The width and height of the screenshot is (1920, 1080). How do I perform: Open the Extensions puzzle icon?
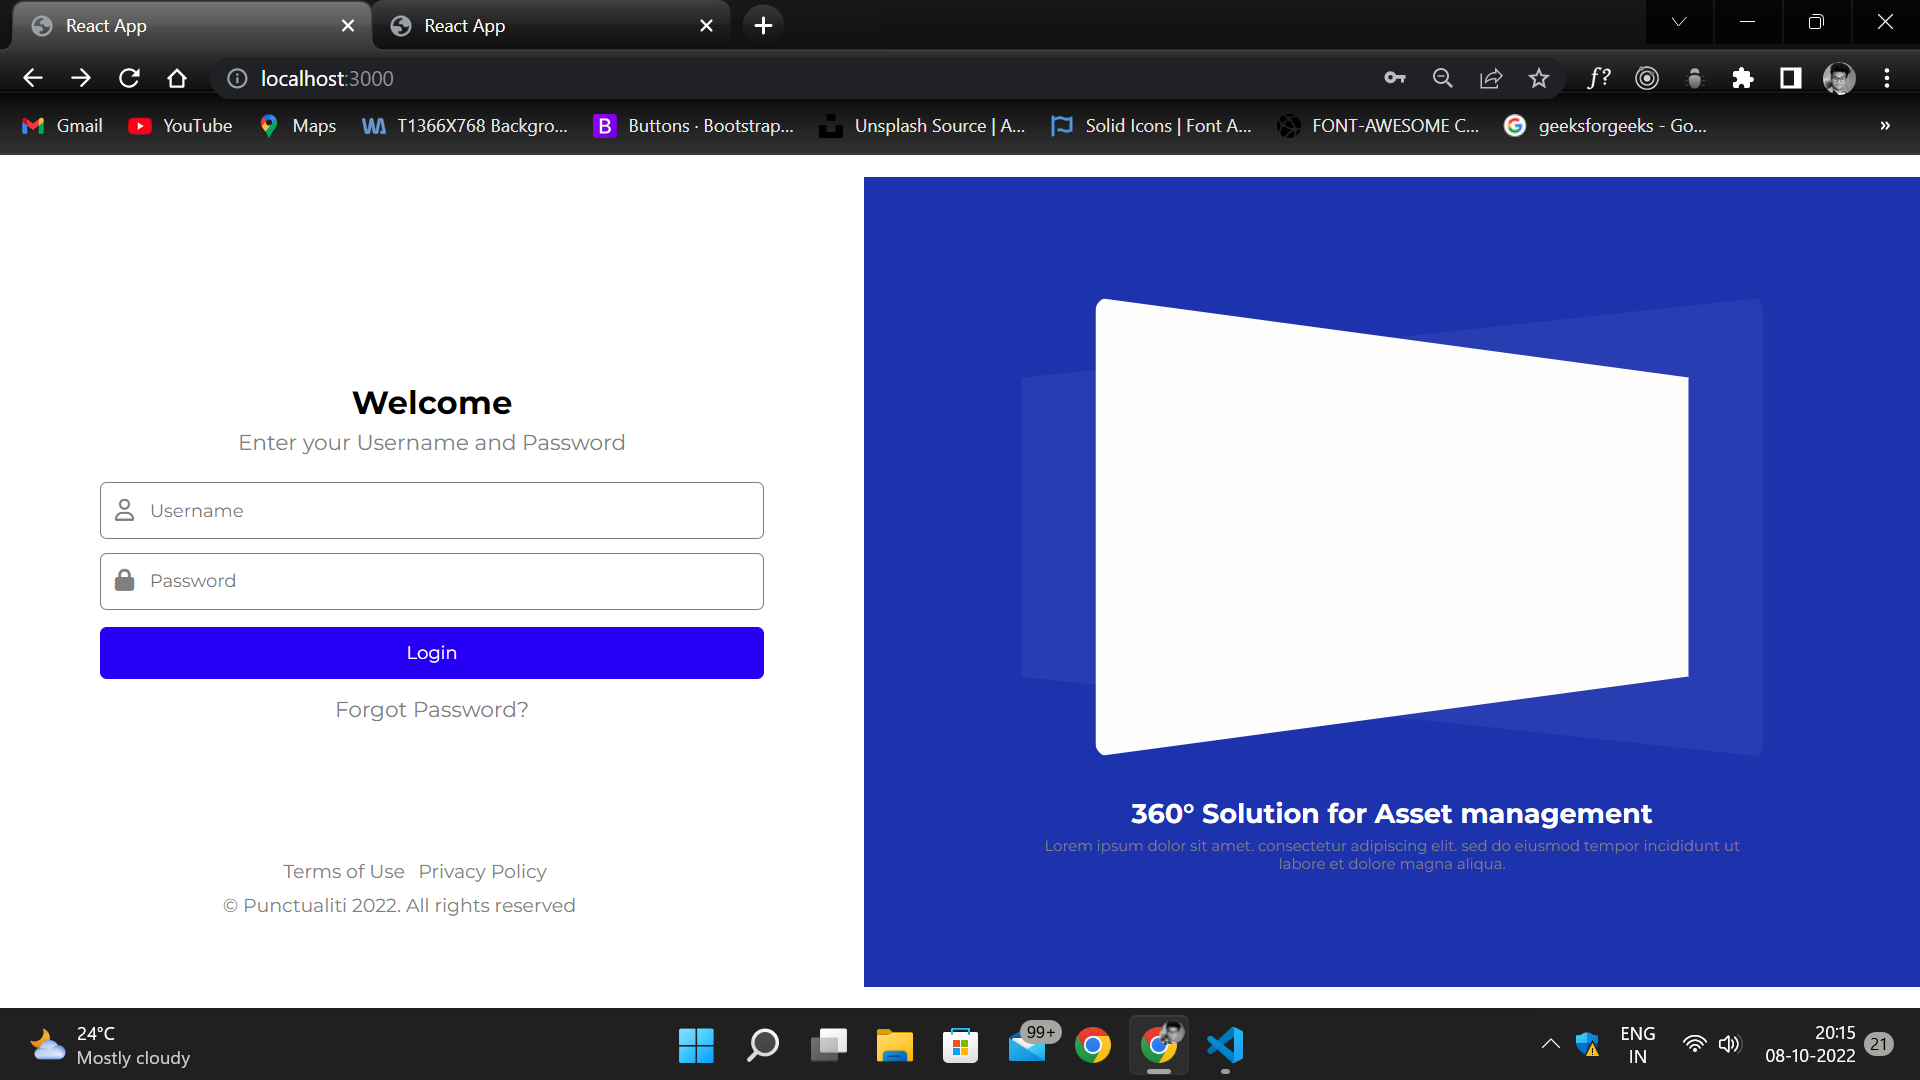(x=1743, y=78)
